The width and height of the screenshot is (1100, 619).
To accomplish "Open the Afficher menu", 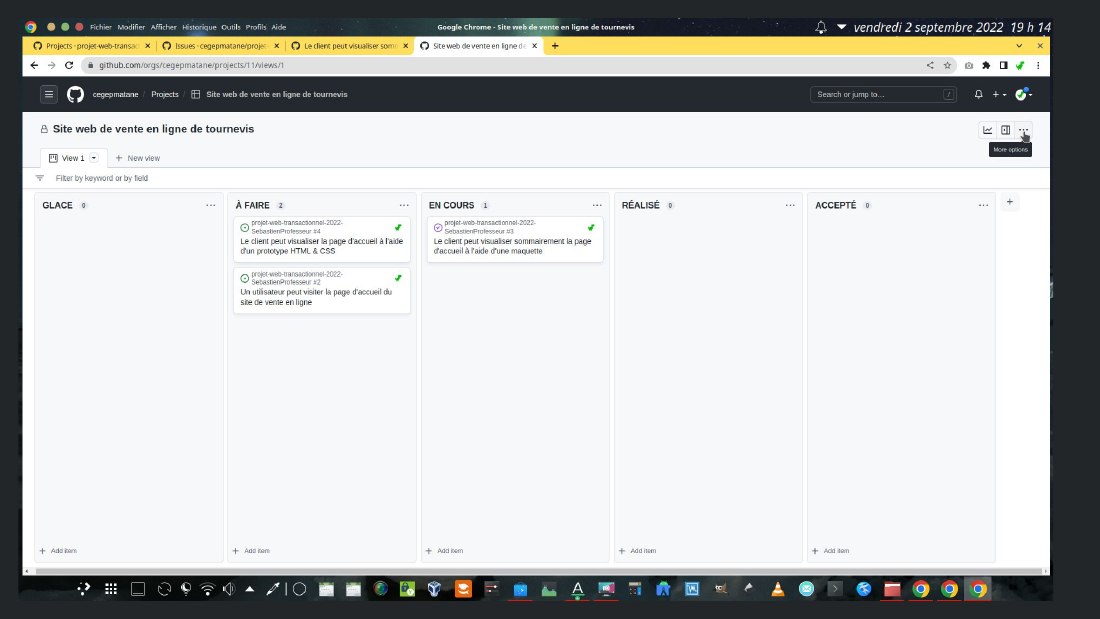I will (x=163, y=27).
